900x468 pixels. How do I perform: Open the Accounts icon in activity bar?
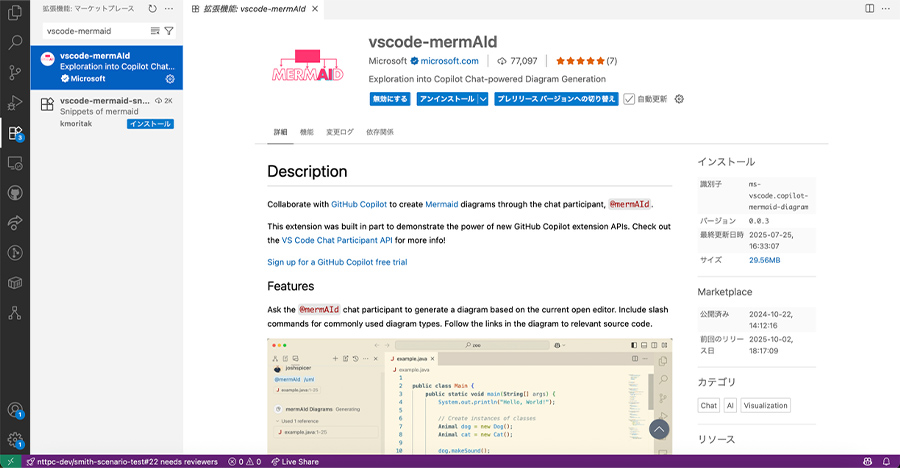[x=15, y=410]
